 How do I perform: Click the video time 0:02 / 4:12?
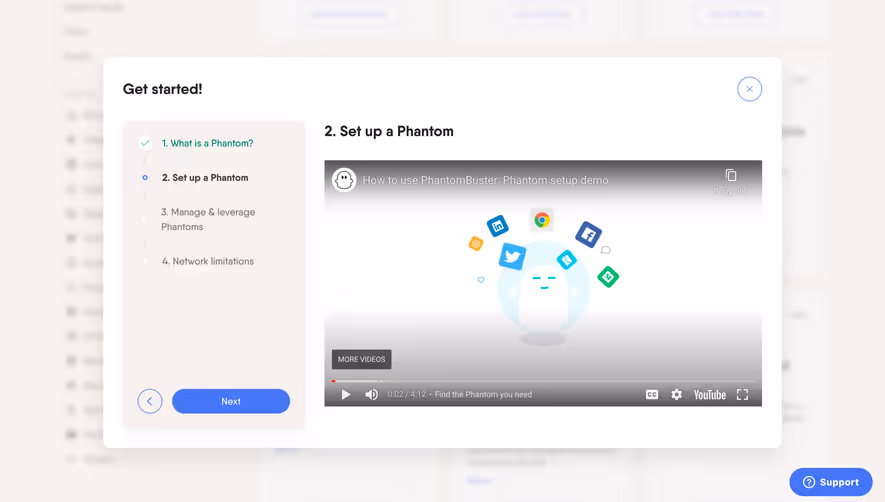[x=407, y=395]
